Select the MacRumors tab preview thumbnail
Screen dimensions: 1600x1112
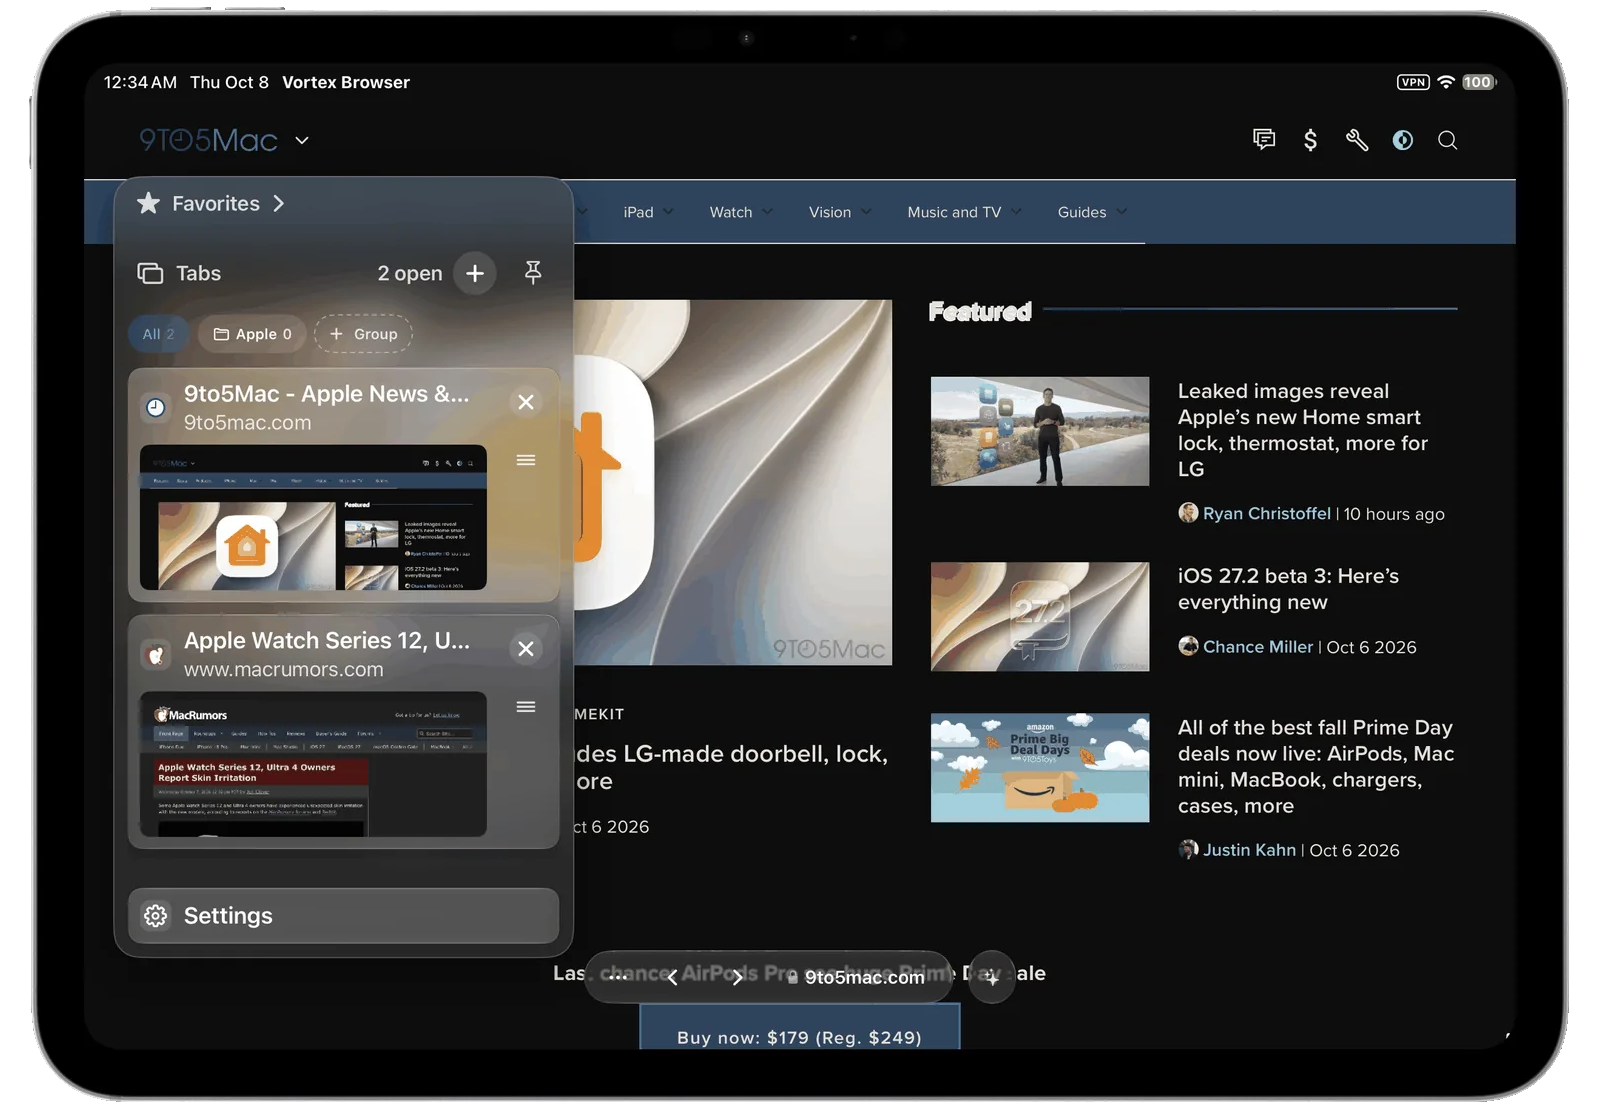coord(314,764)
